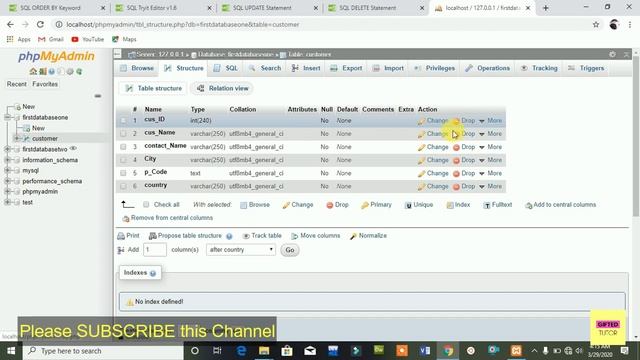Enable Check all checkbox
The image size is (640, 360).
(x=146, y=204)
